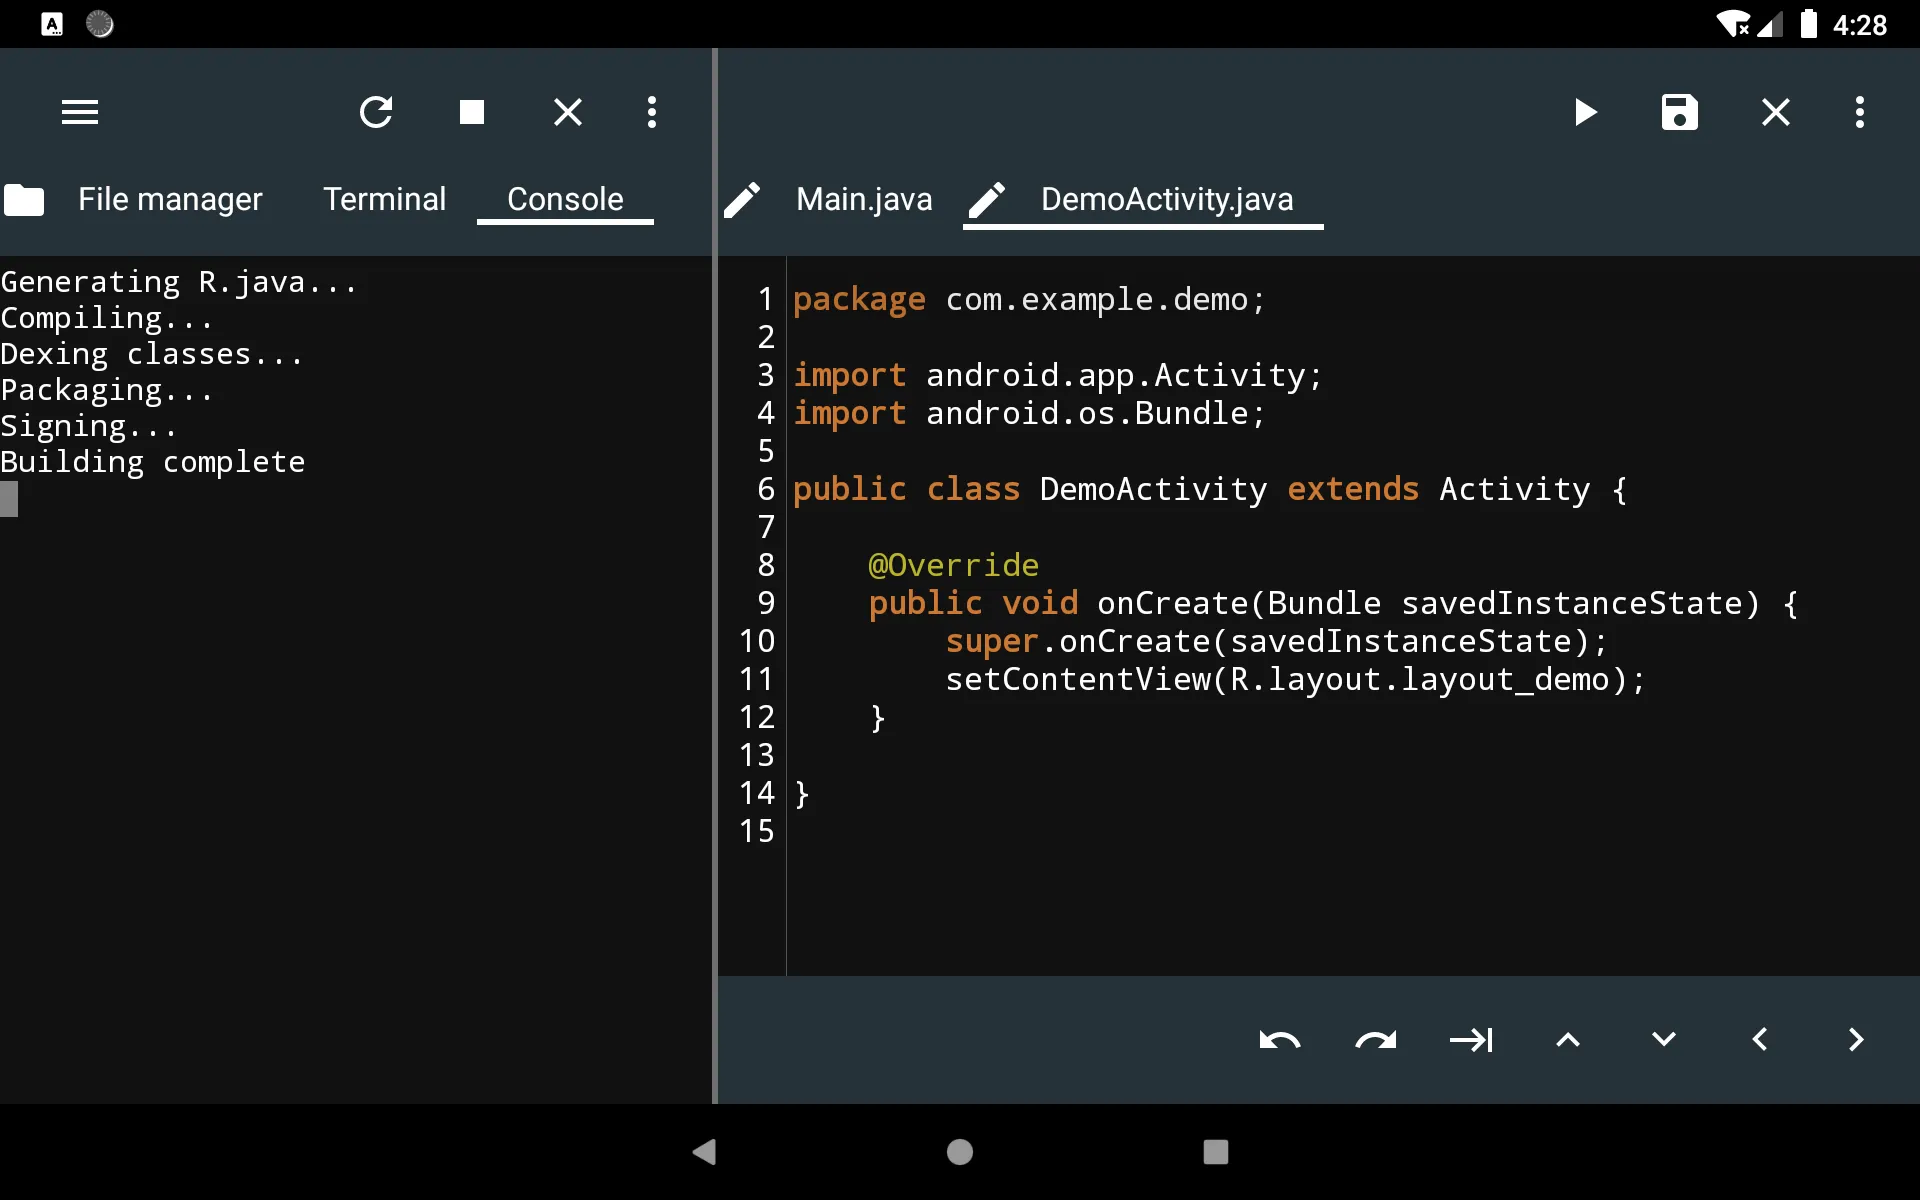Switch to the Terminal tab
Viewport: 1920px width, 1200px height.
point(384,199)
